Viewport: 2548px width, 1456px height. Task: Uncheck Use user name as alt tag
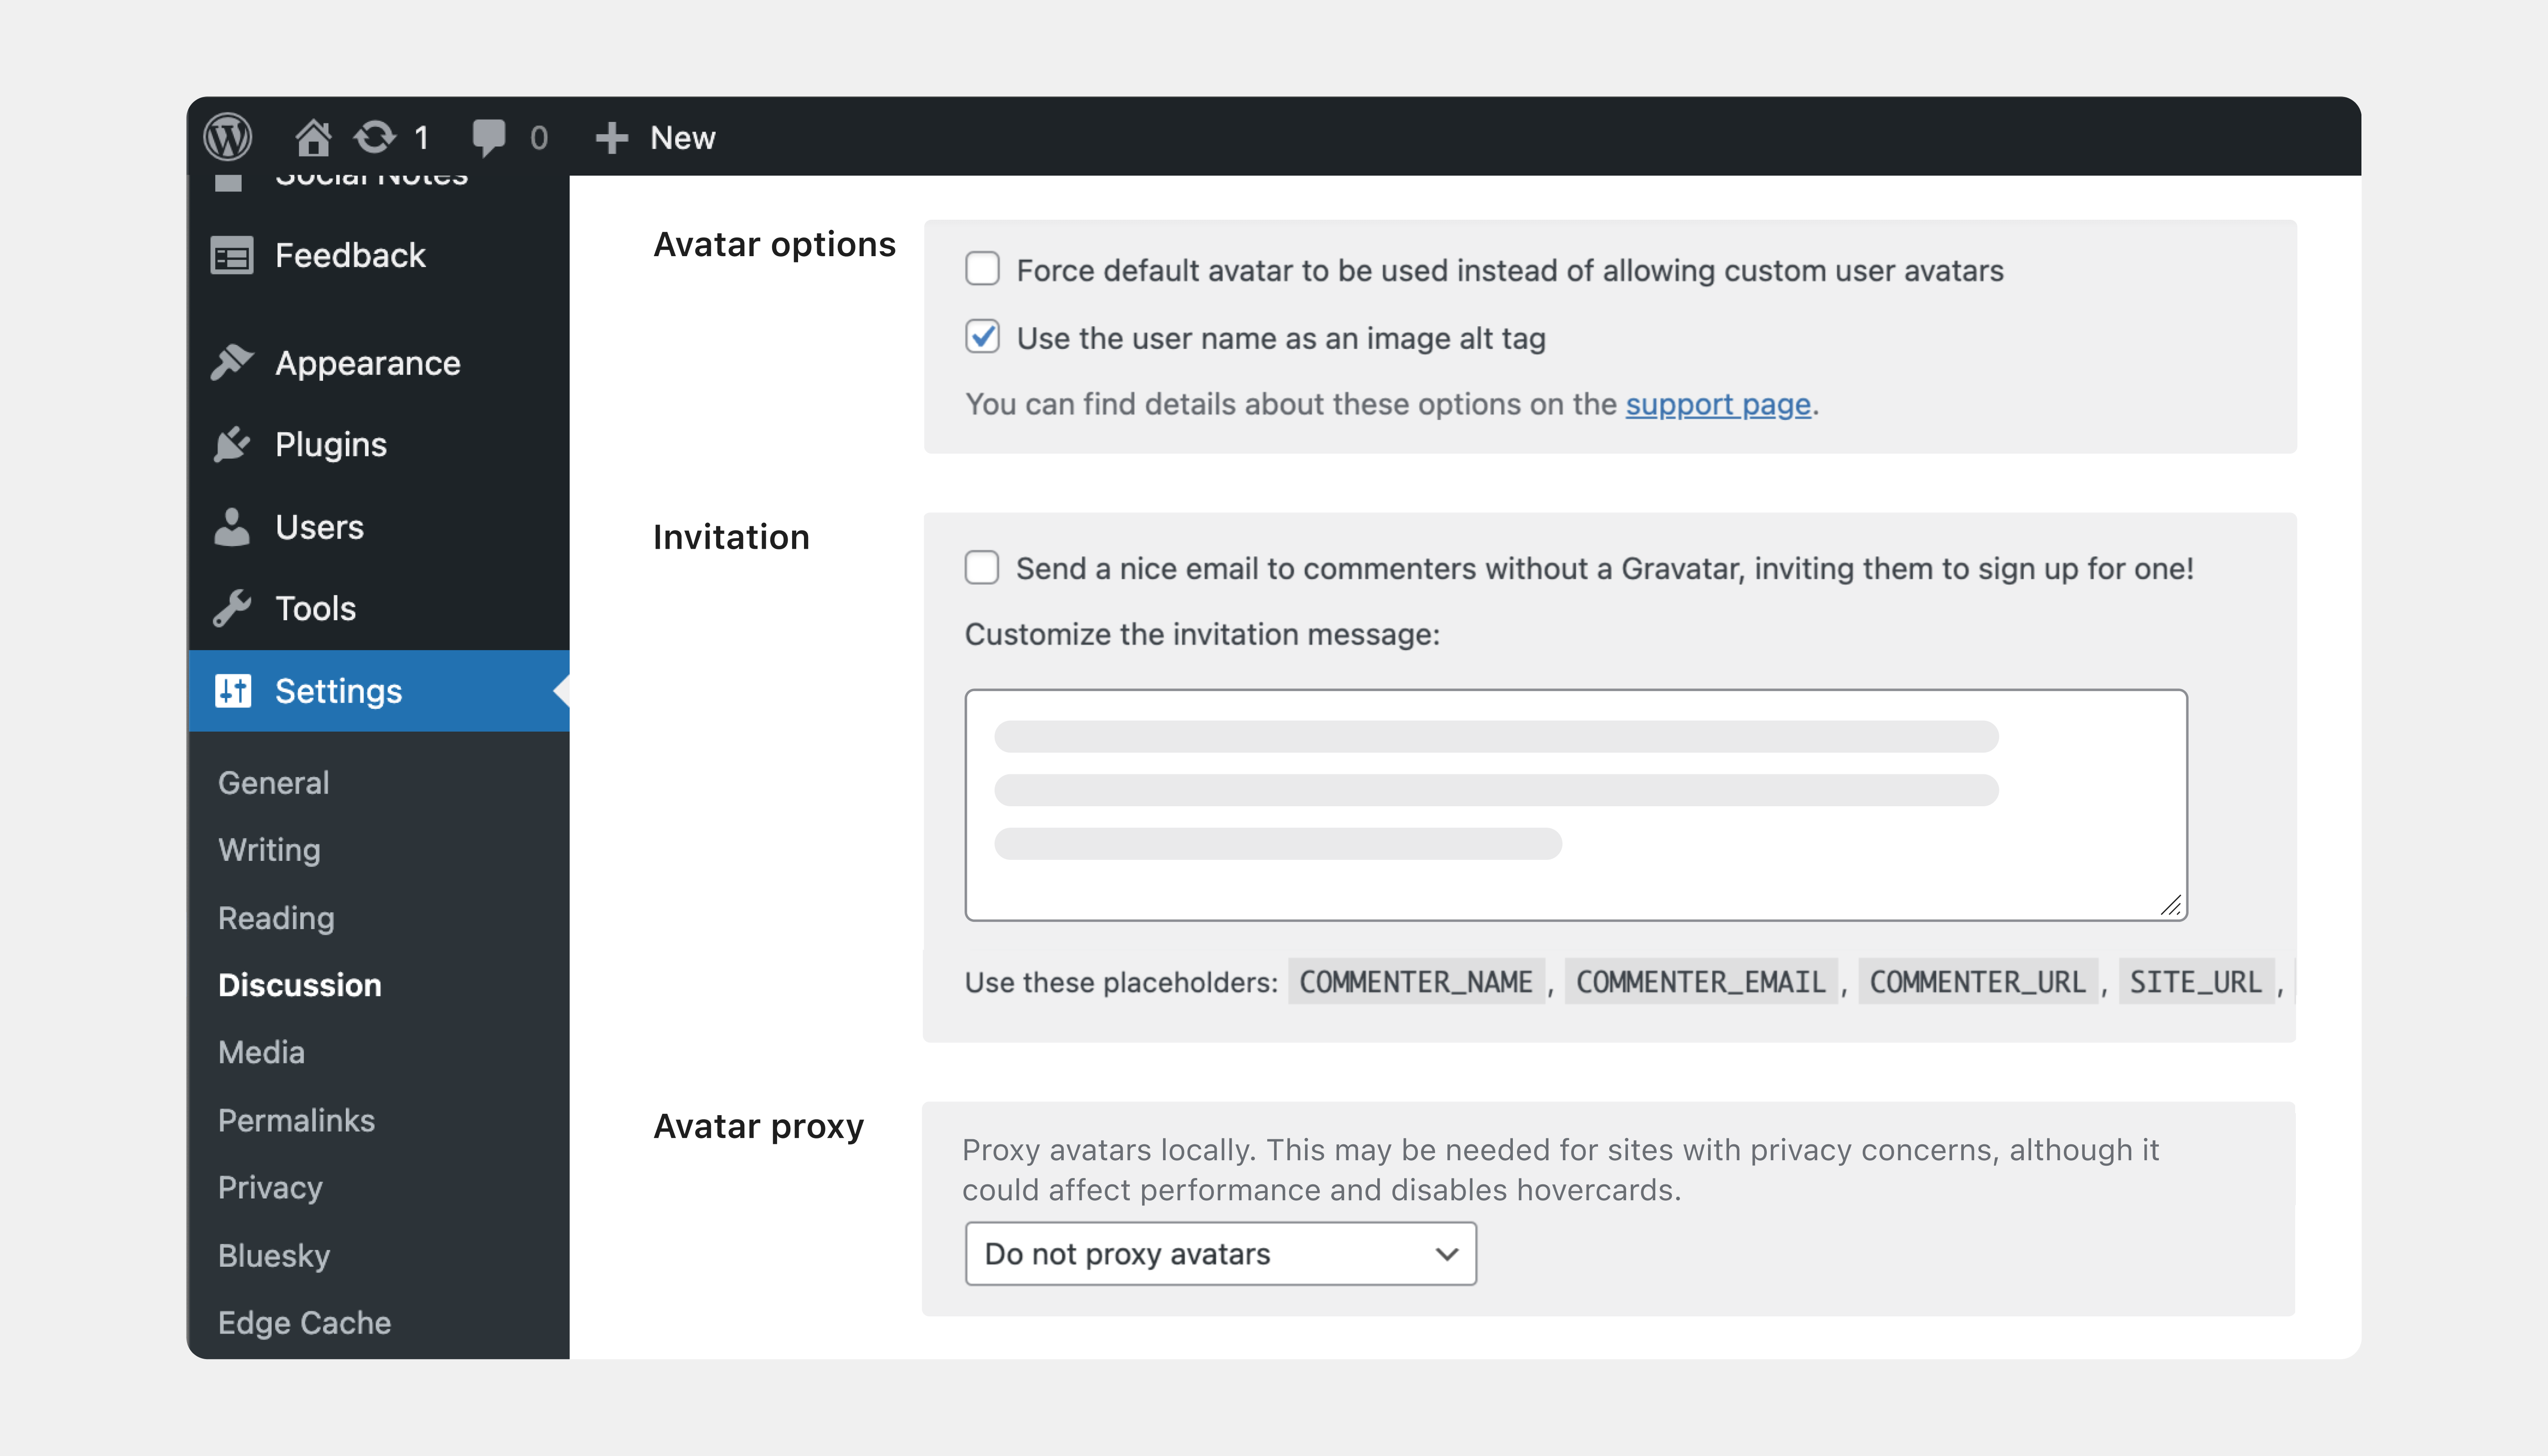point(982,337)
